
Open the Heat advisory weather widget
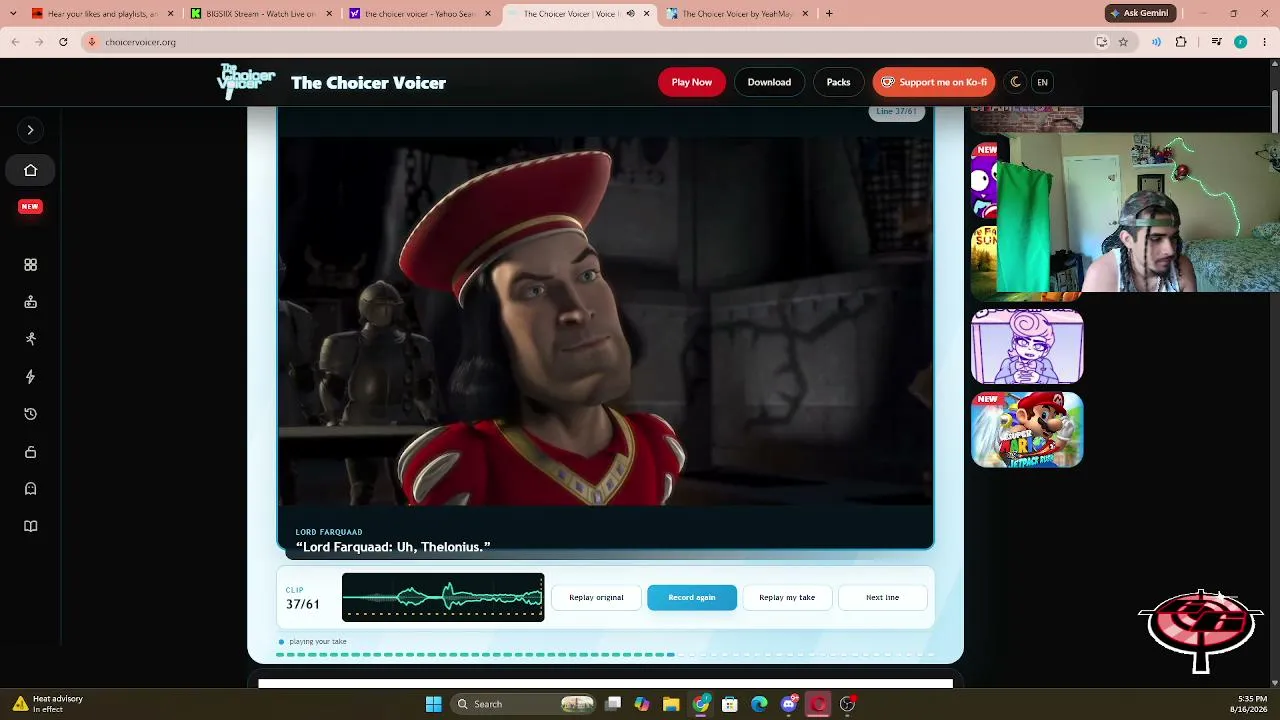pyautogui.click(x=48, y=704)
